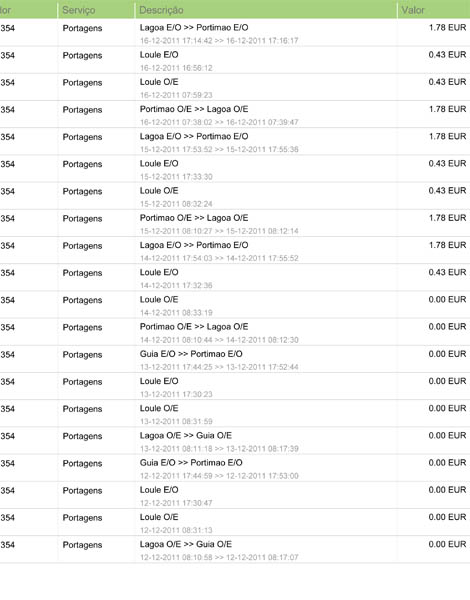Select the Portimao O/E >> Lagoa O/E row dated 16-12-2011
This screenshot has width=470, height=600.
[235, 114]
